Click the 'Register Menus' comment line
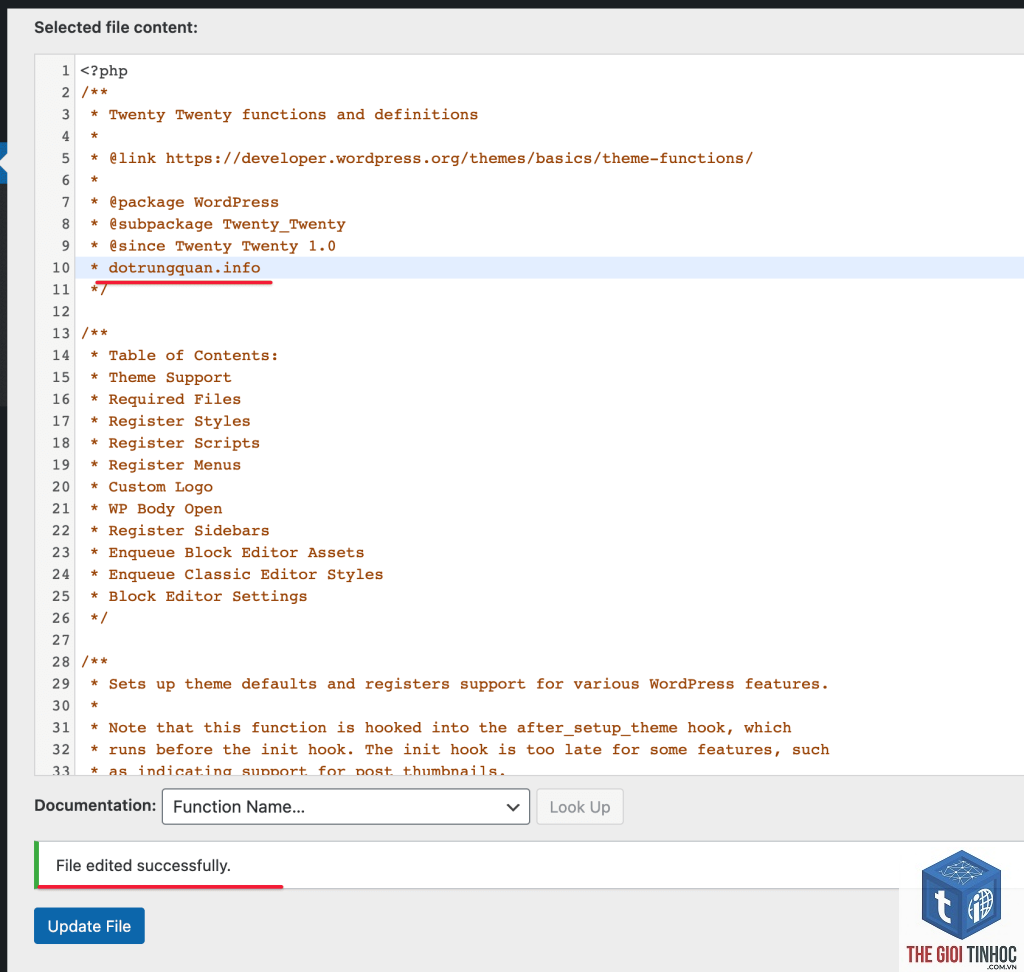 click(174, 465)
